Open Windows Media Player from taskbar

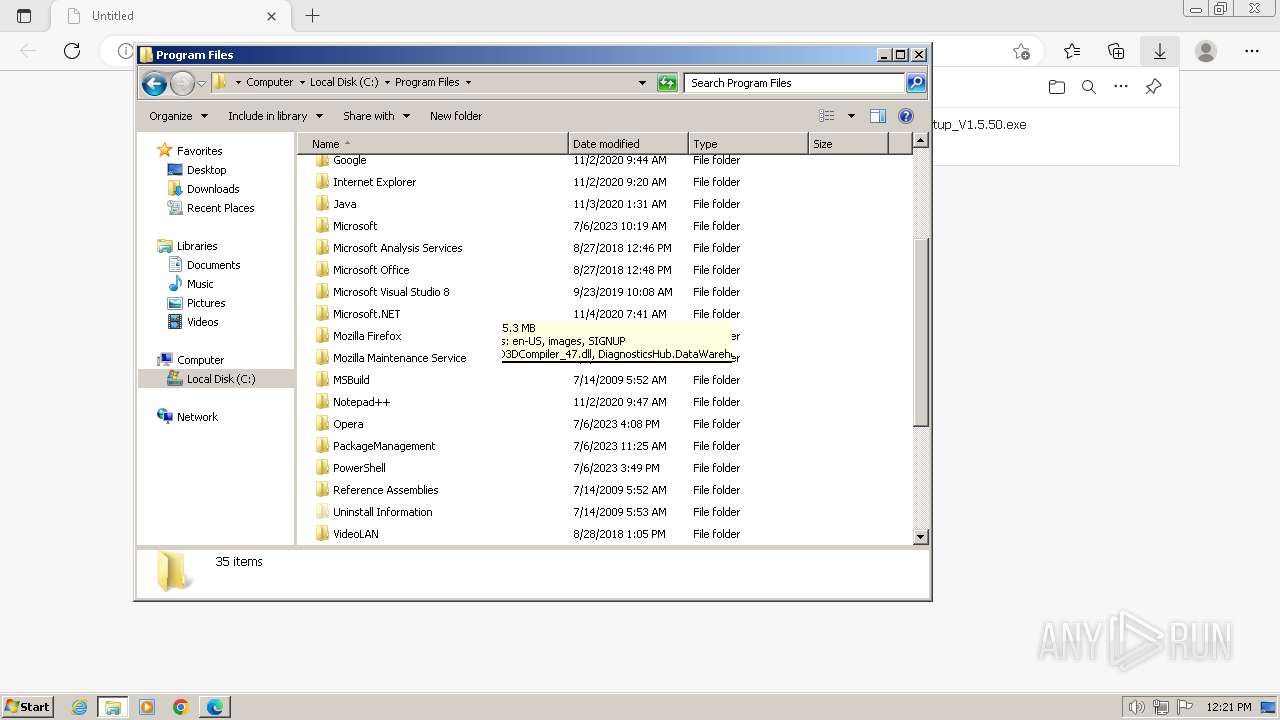(x=147, y=707)
